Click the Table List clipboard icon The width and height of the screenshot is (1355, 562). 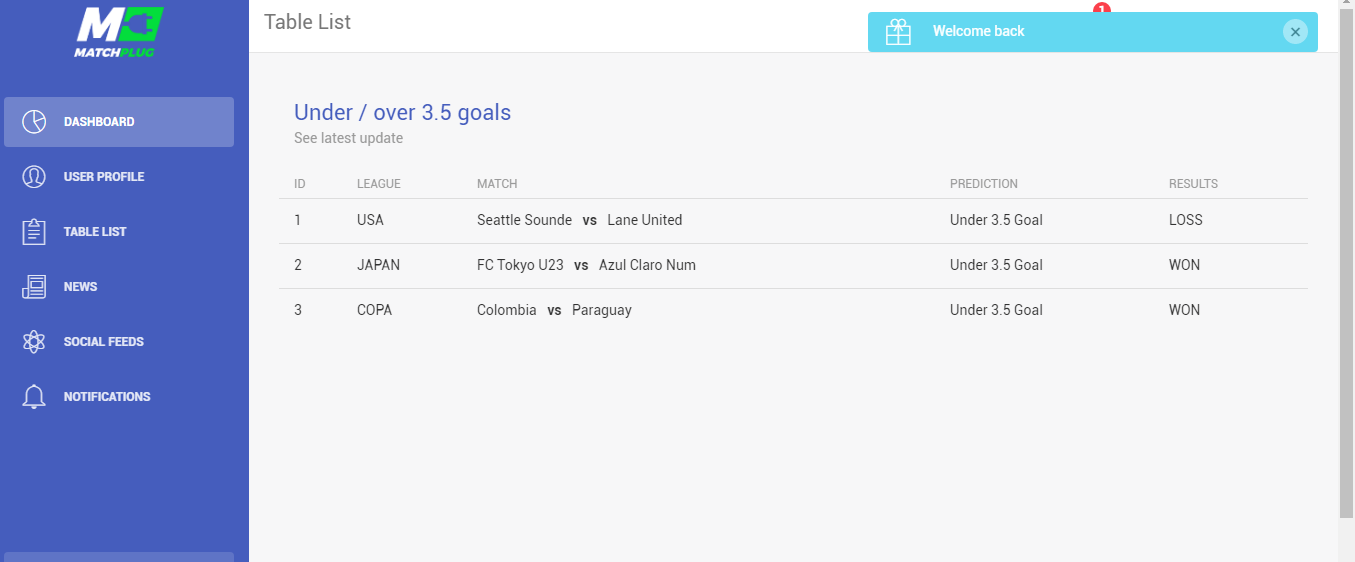pos(34,232)
